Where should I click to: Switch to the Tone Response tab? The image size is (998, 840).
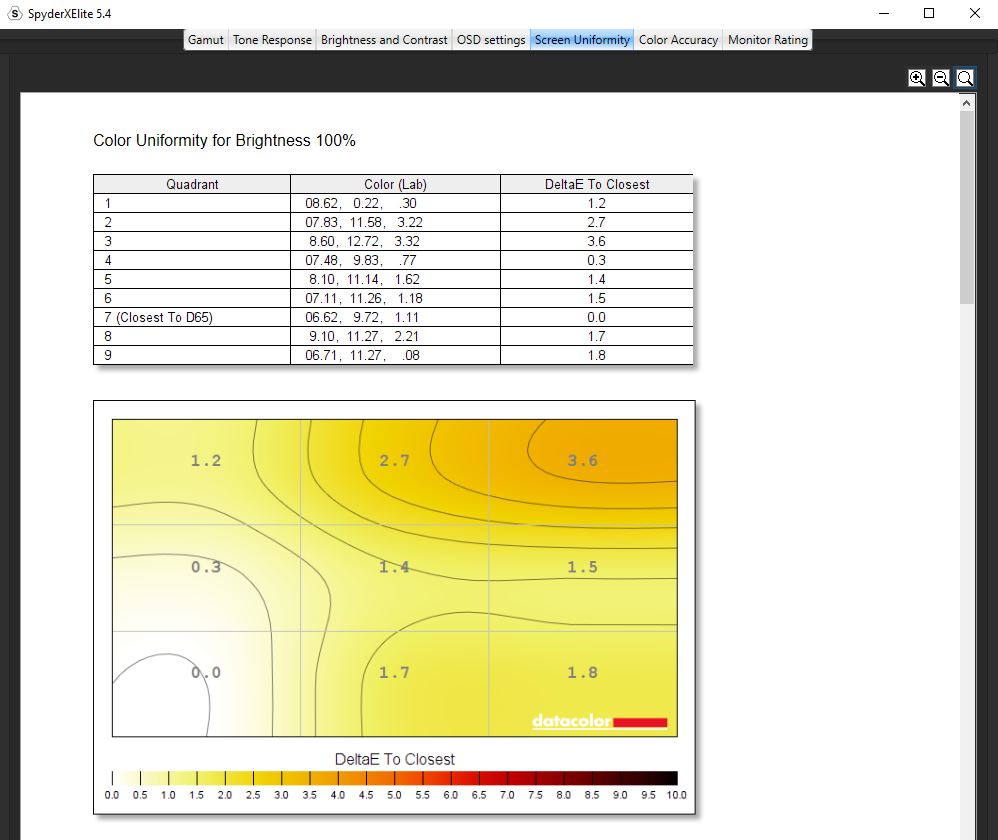click(x=272, y=40)
